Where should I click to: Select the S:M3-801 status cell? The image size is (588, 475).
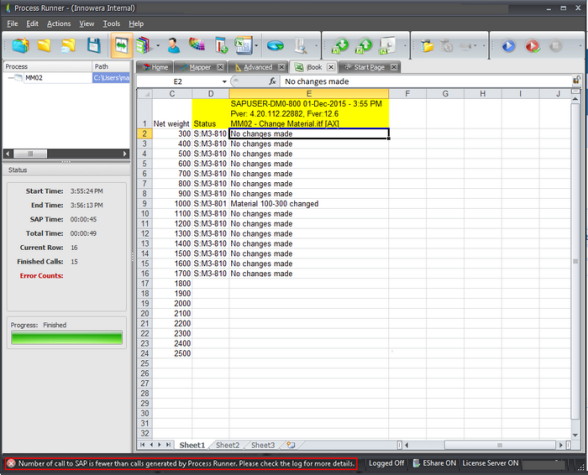pyautogui.click(x=211, y=204)
